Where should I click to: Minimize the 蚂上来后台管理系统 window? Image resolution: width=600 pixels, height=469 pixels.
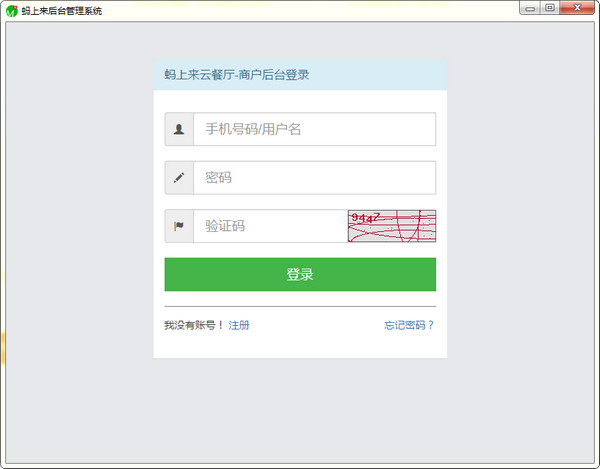coord(530,8)
